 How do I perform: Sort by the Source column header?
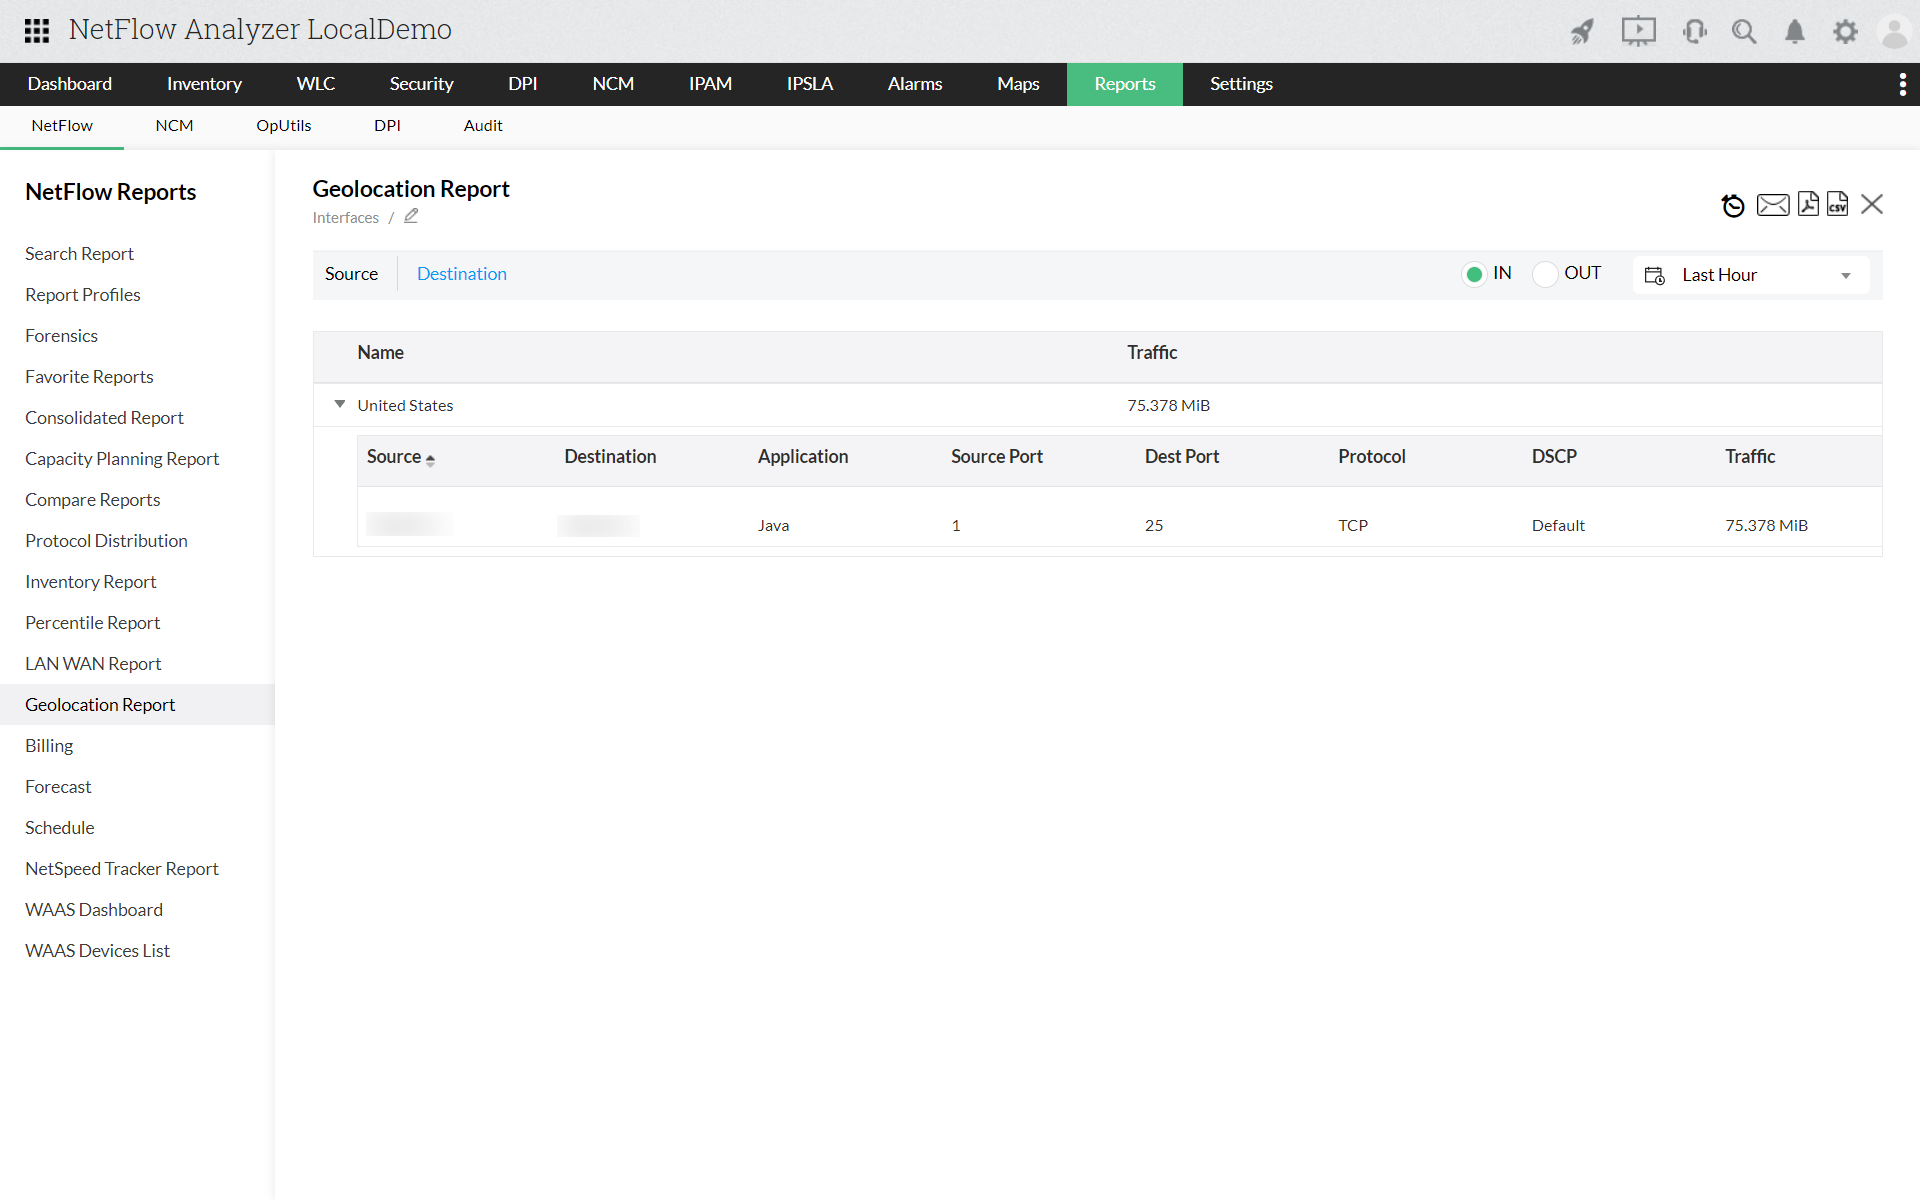point(394,456)
